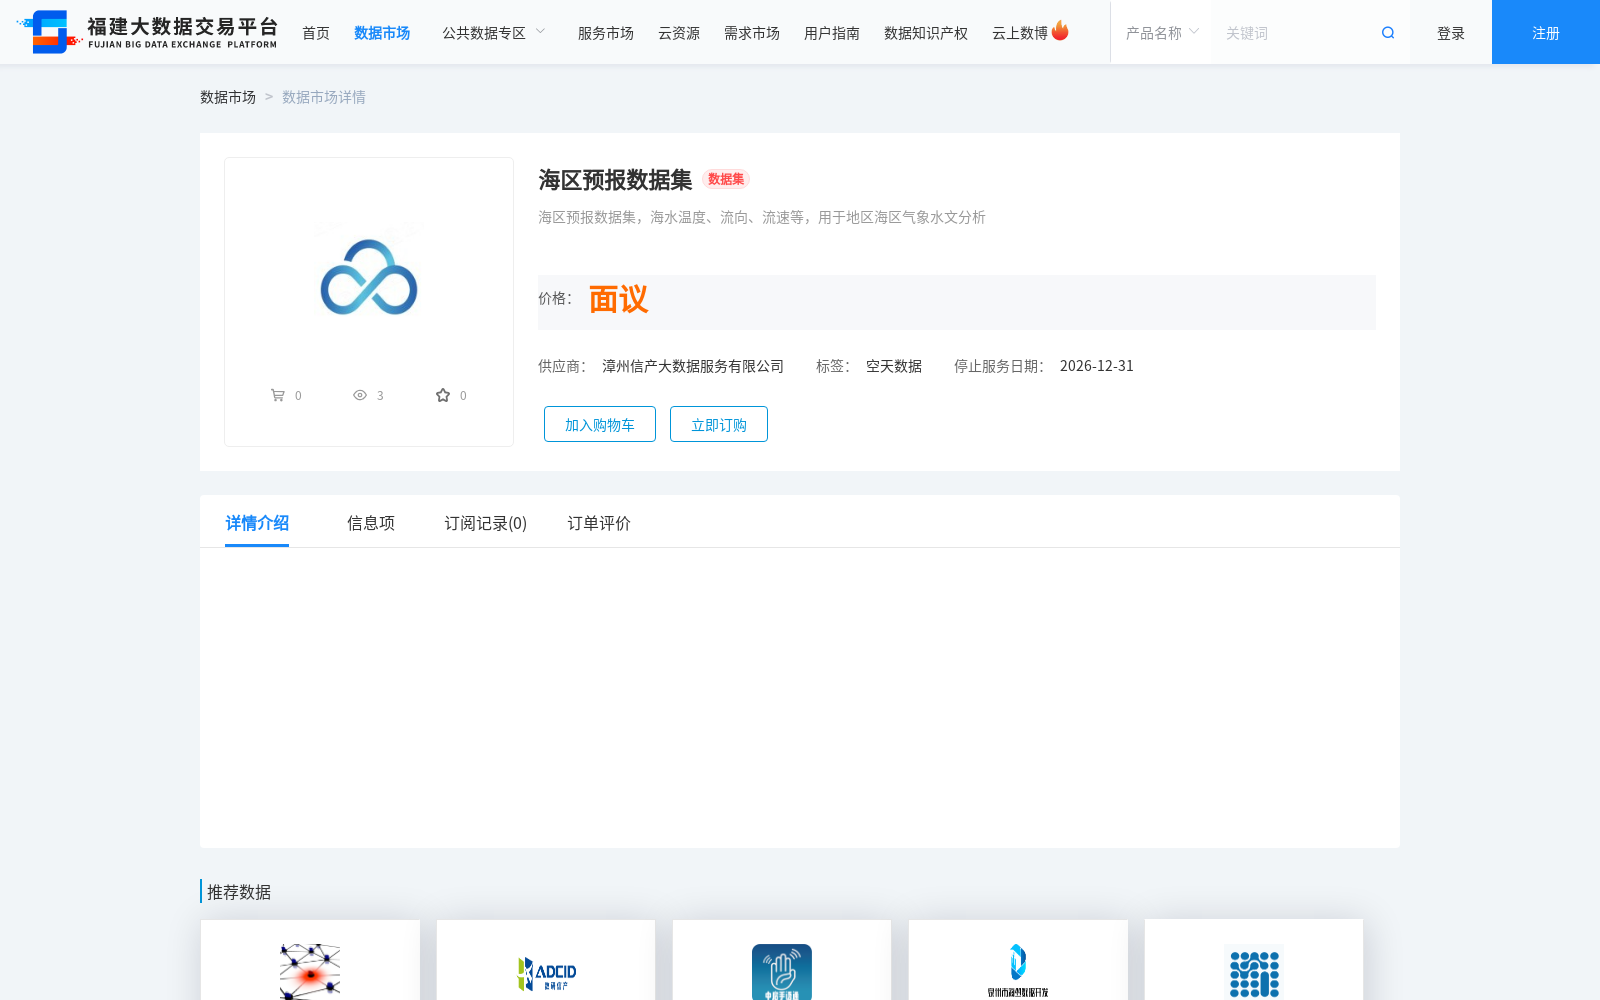Click the product cloud logo image
Screen dimensions: 1600x1000
[369, 277]
